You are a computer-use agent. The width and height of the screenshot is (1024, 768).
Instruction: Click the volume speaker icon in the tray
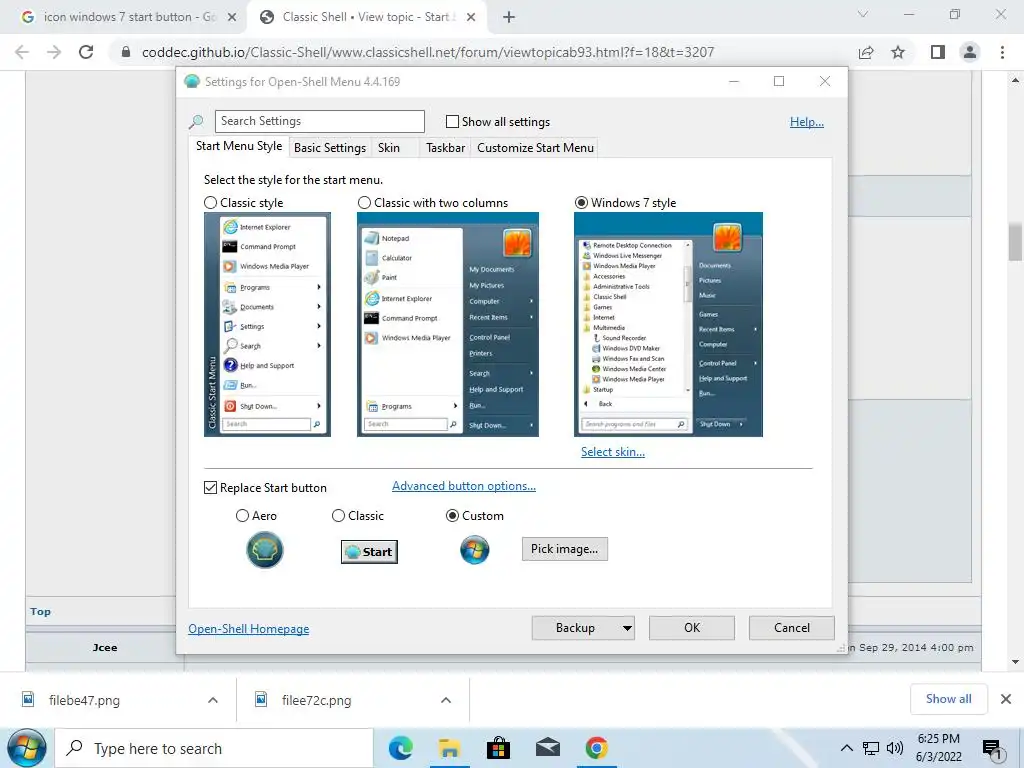(x=895, y=748)
